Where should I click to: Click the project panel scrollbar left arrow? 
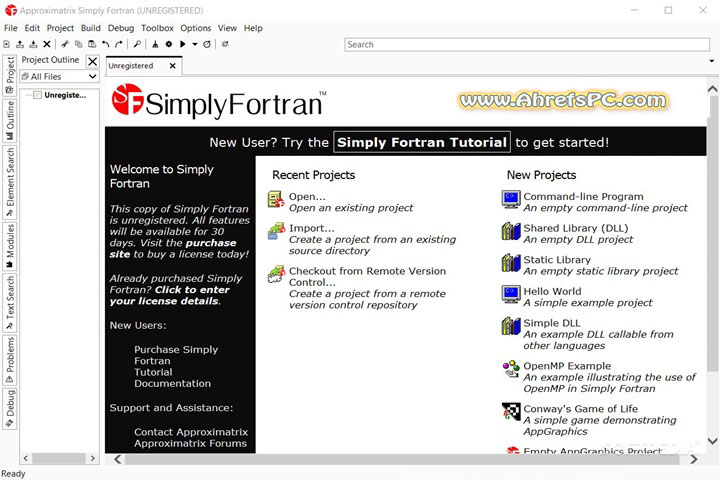[26, 458]
